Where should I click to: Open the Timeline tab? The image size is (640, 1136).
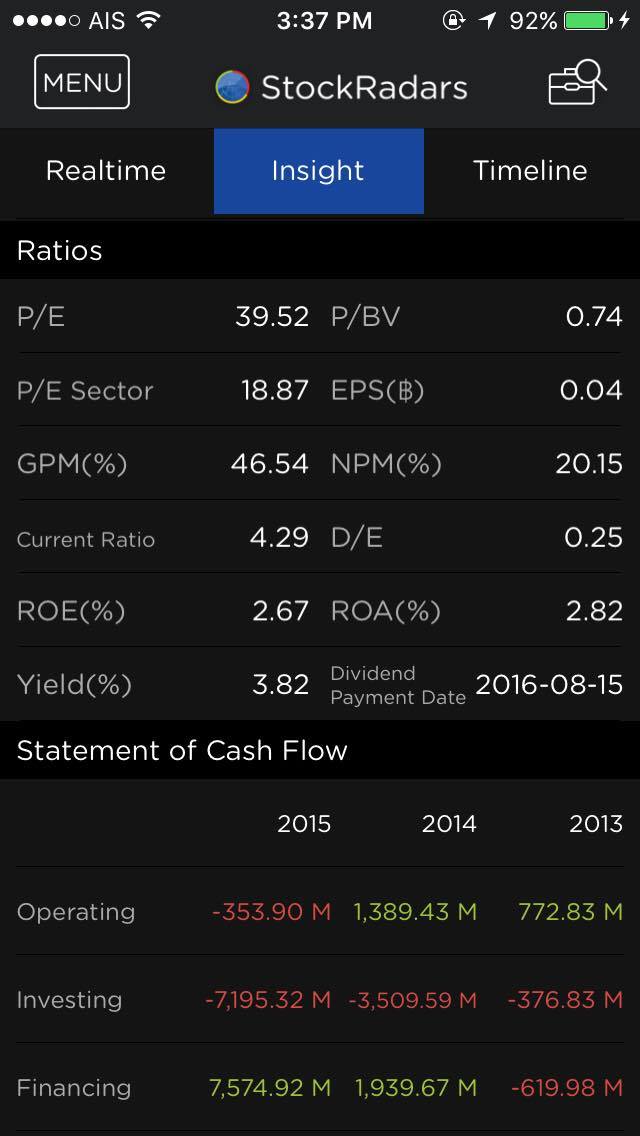pyautogui.click(x=530, y=170)
